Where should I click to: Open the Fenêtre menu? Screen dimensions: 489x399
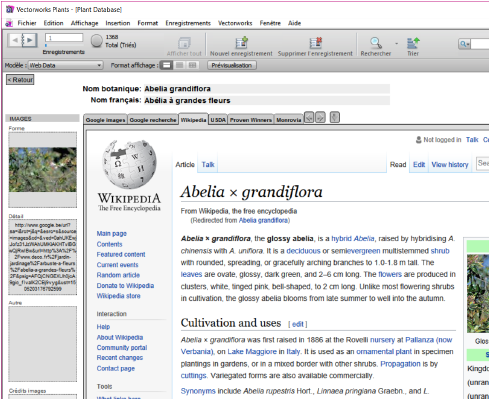270,23
